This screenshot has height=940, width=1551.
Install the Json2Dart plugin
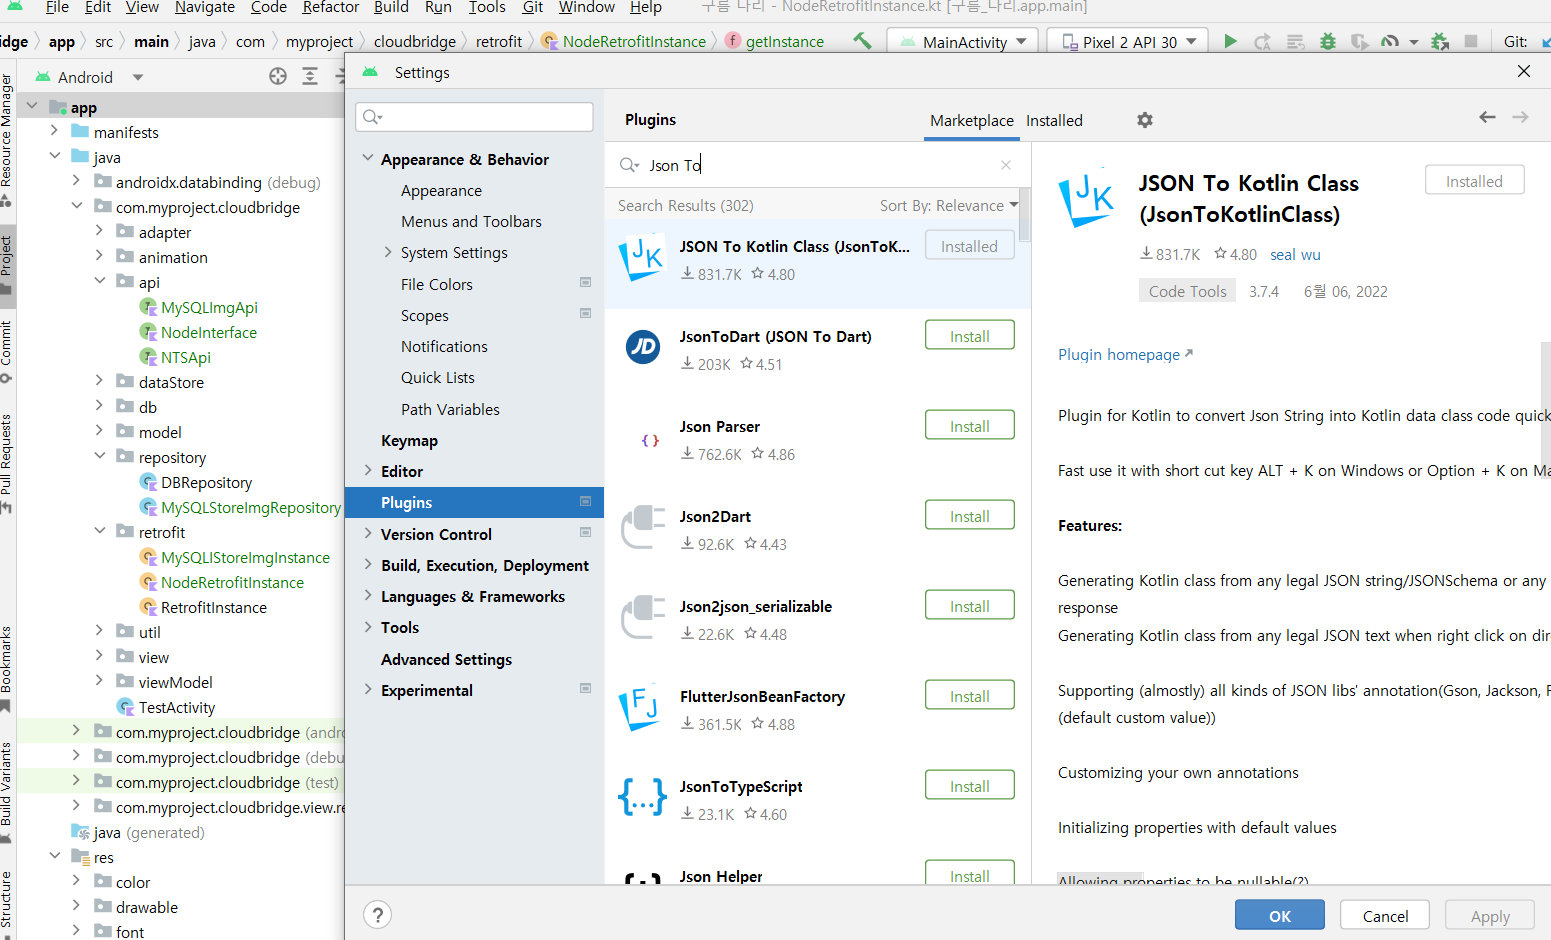(969, 516)
